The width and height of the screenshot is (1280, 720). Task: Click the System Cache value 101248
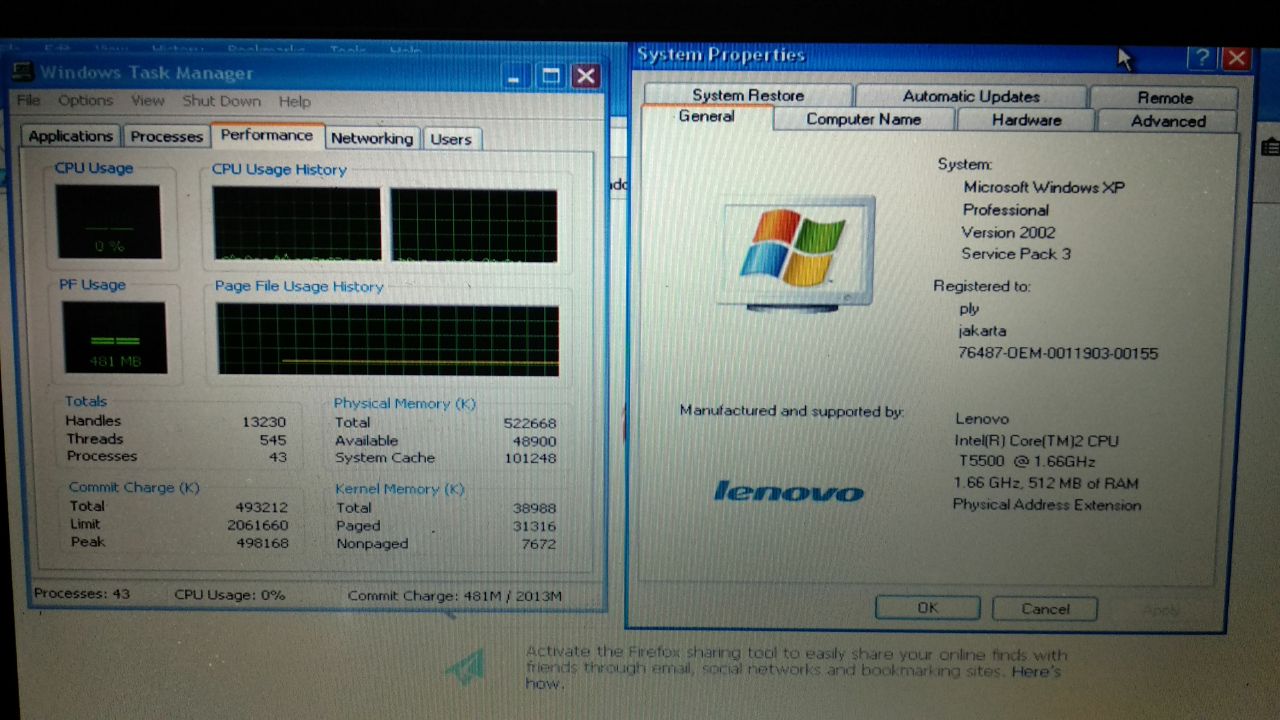pyautogui.click(x=530, y=458)
